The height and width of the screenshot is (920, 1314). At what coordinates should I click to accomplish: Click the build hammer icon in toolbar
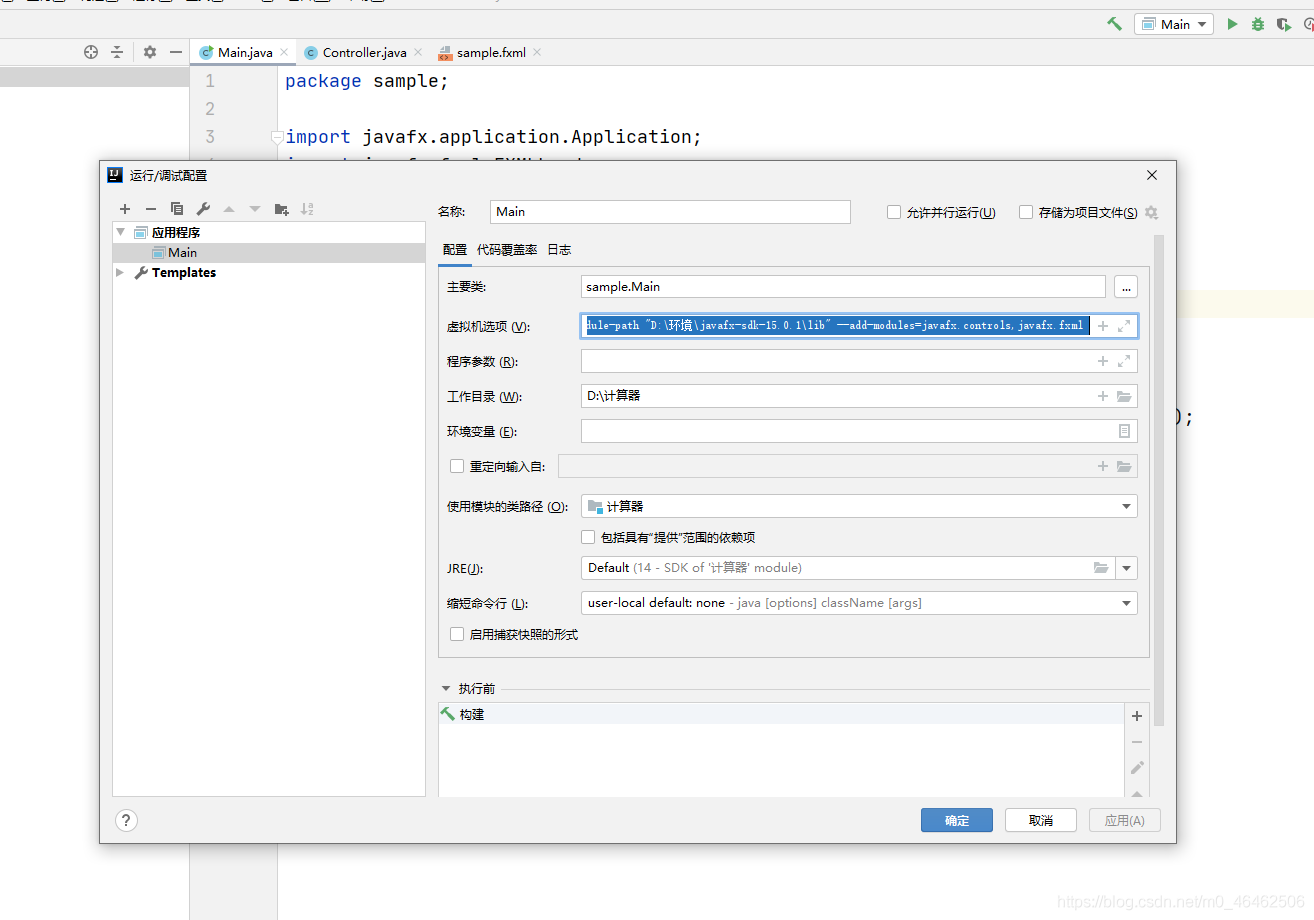(x=1114, y=24)
